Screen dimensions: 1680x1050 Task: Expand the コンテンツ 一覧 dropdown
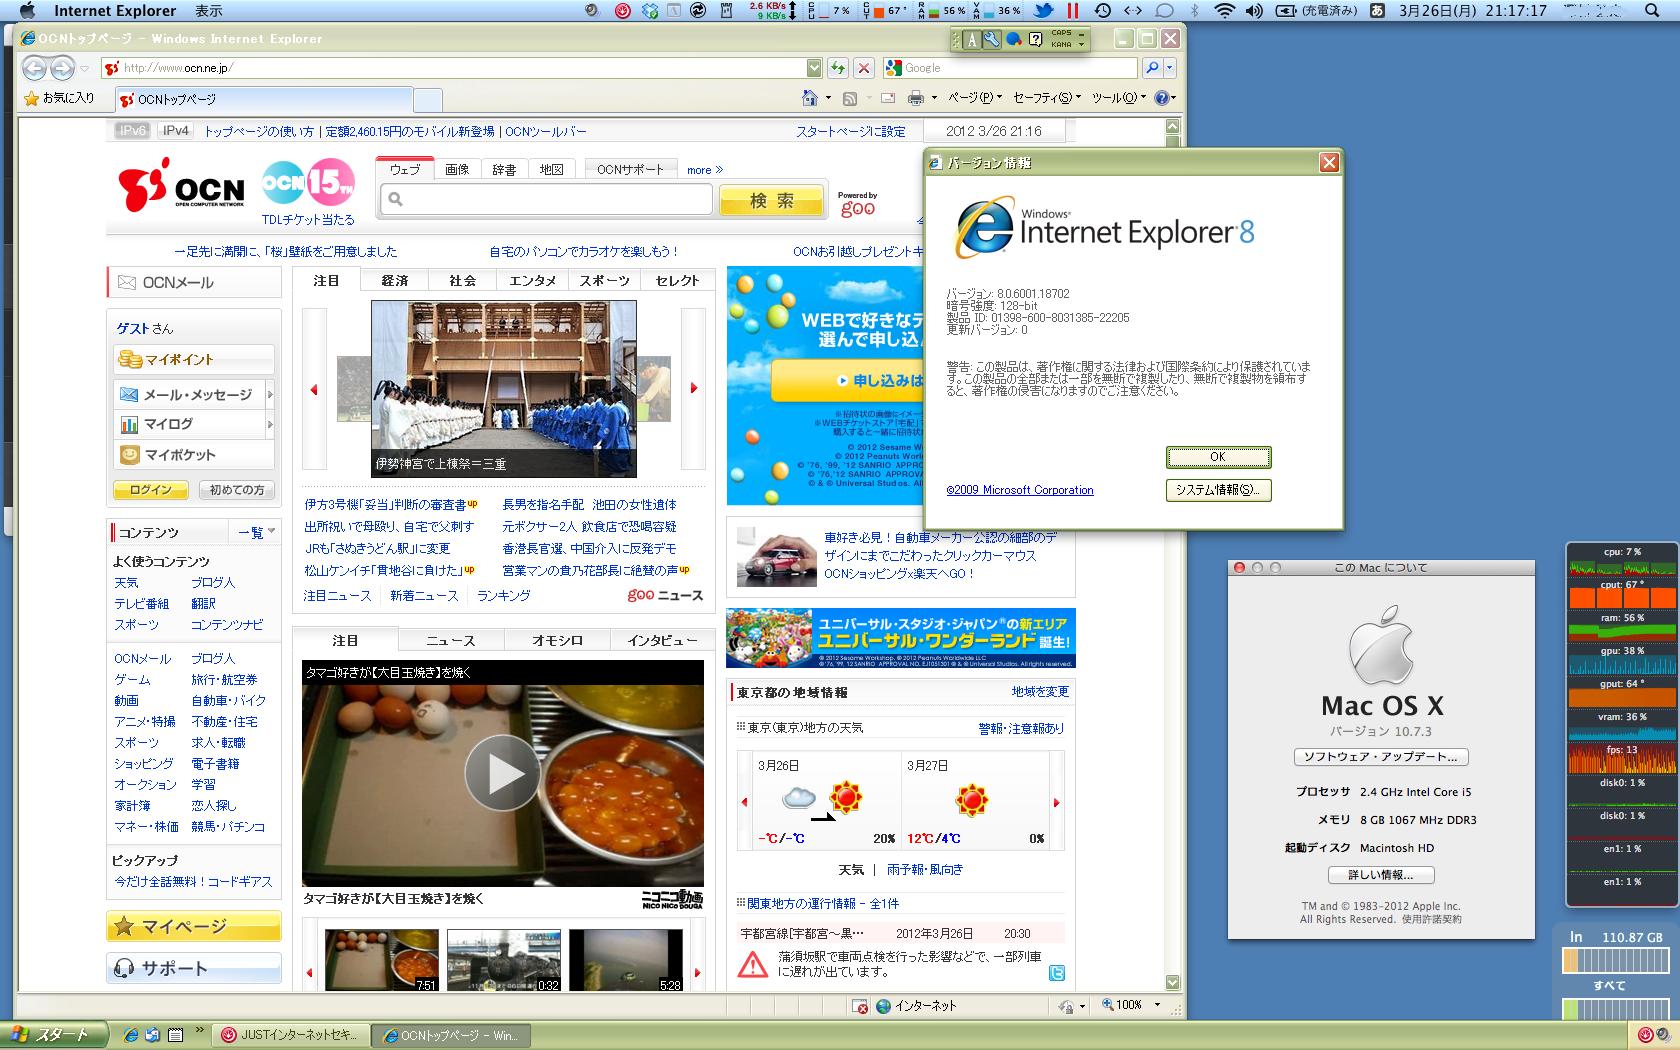coord(257,532)
